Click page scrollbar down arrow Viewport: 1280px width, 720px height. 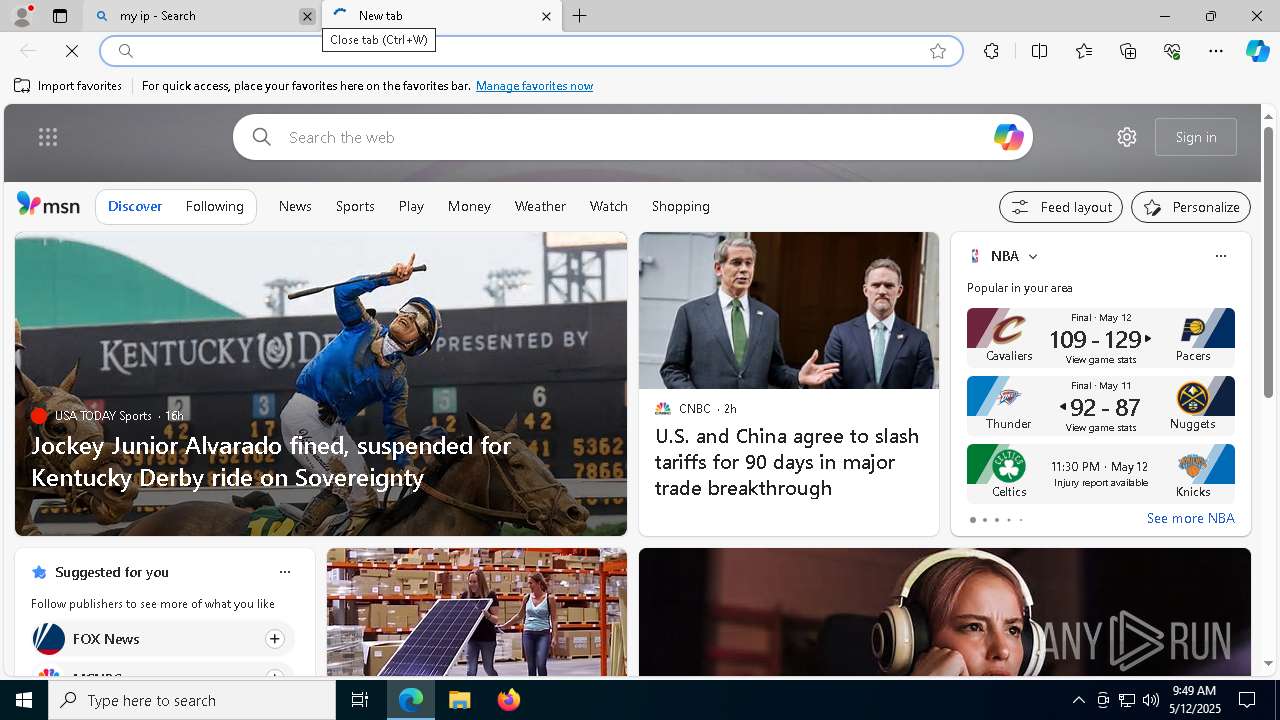[1268, 663]
